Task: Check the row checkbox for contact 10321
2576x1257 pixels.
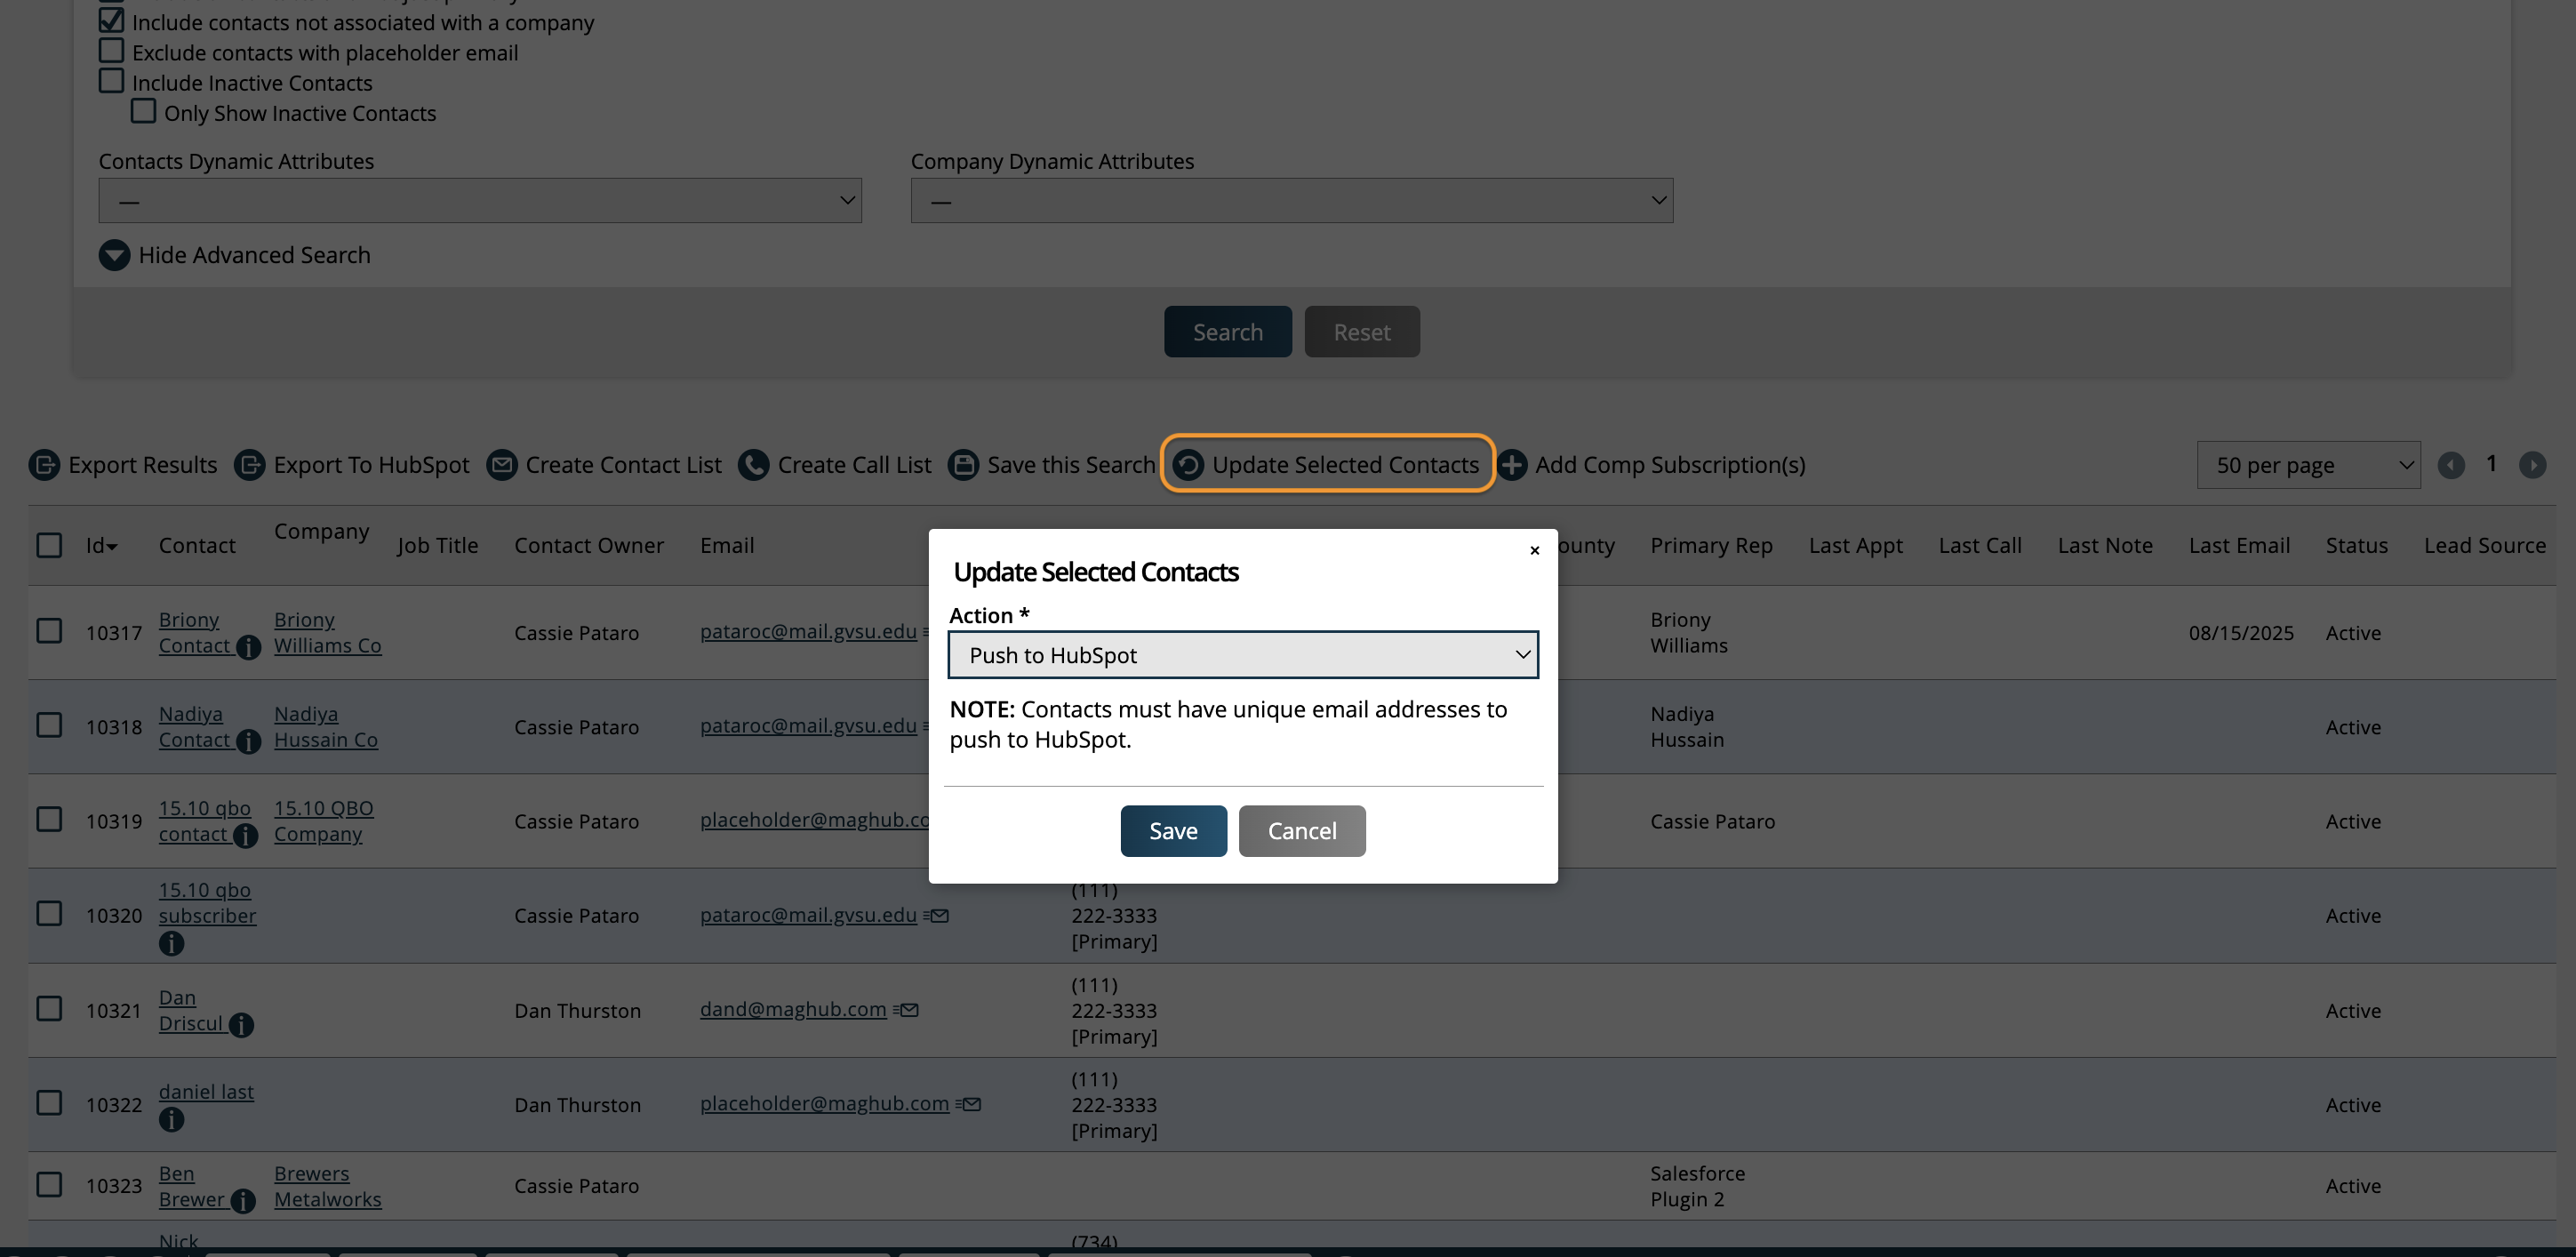Action: point(49,1008)
